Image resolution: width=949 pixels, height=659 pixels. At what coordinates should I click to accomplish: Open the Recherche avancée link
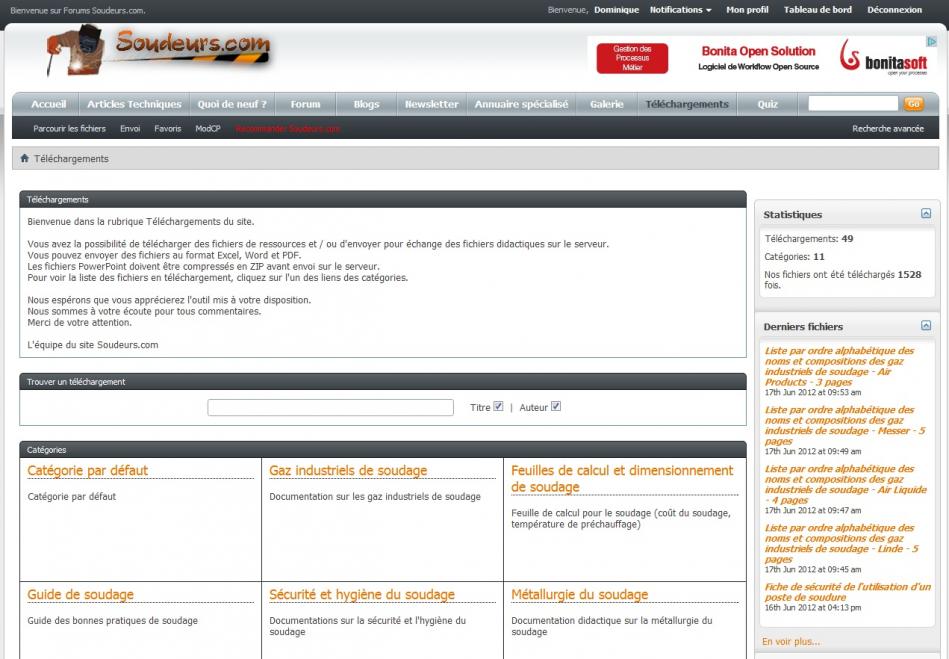click(x=887, y=129)
